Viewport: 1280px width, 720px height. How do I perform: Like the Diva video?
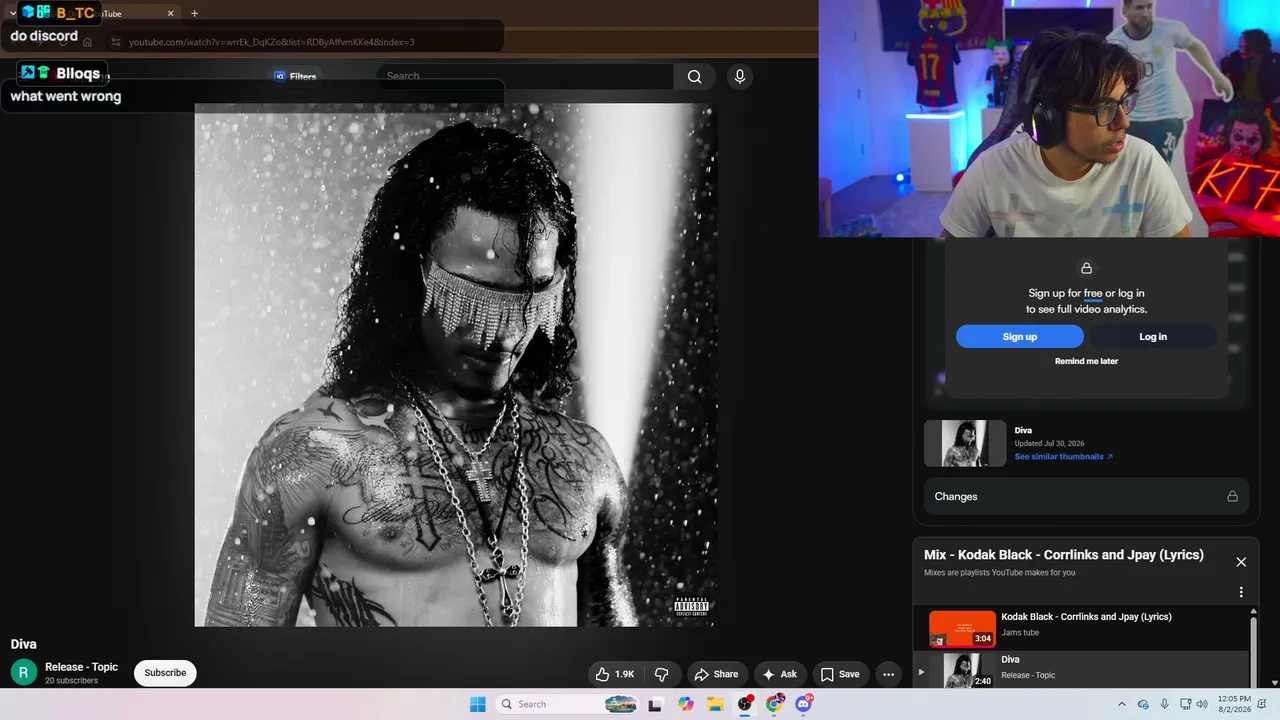coord(615,674)
